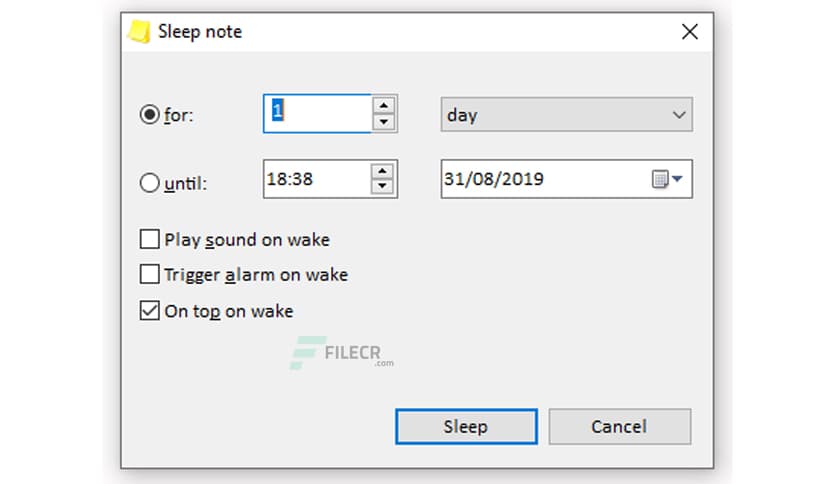Enable Play sound on wake
836x484 pixels.
pyautogui.click(x=150, y=240)
